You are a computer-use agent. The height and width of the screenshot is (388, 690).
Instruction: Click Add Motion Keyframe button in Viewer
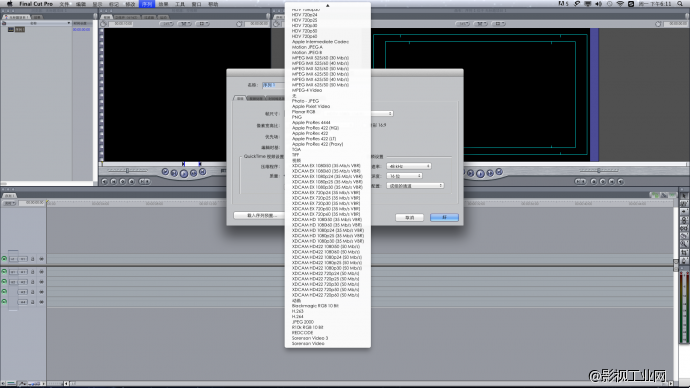122,181
